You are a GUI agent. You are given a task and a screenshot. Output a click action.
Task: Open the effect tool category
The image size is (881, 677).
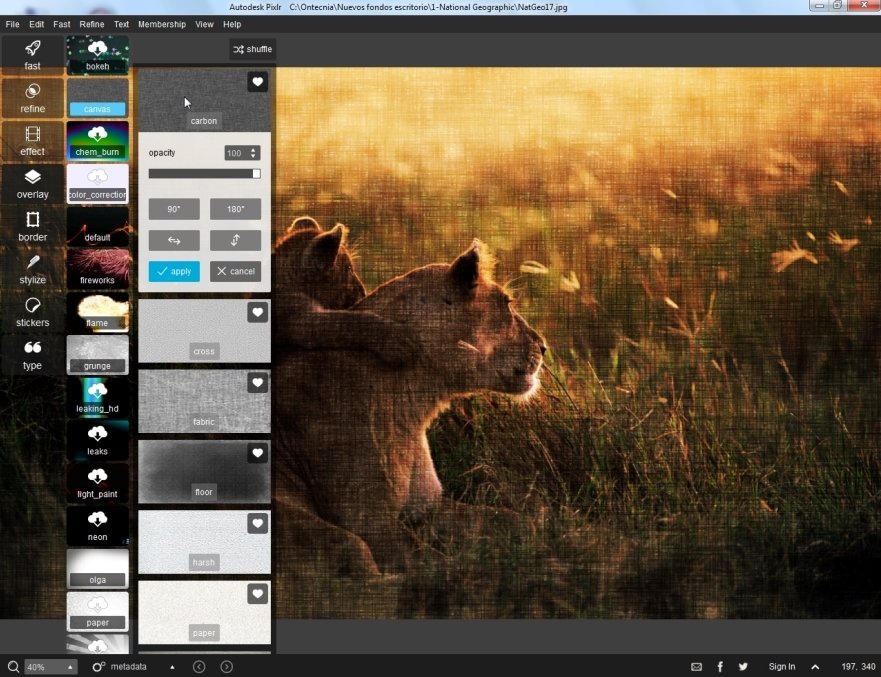click(32, 141)
